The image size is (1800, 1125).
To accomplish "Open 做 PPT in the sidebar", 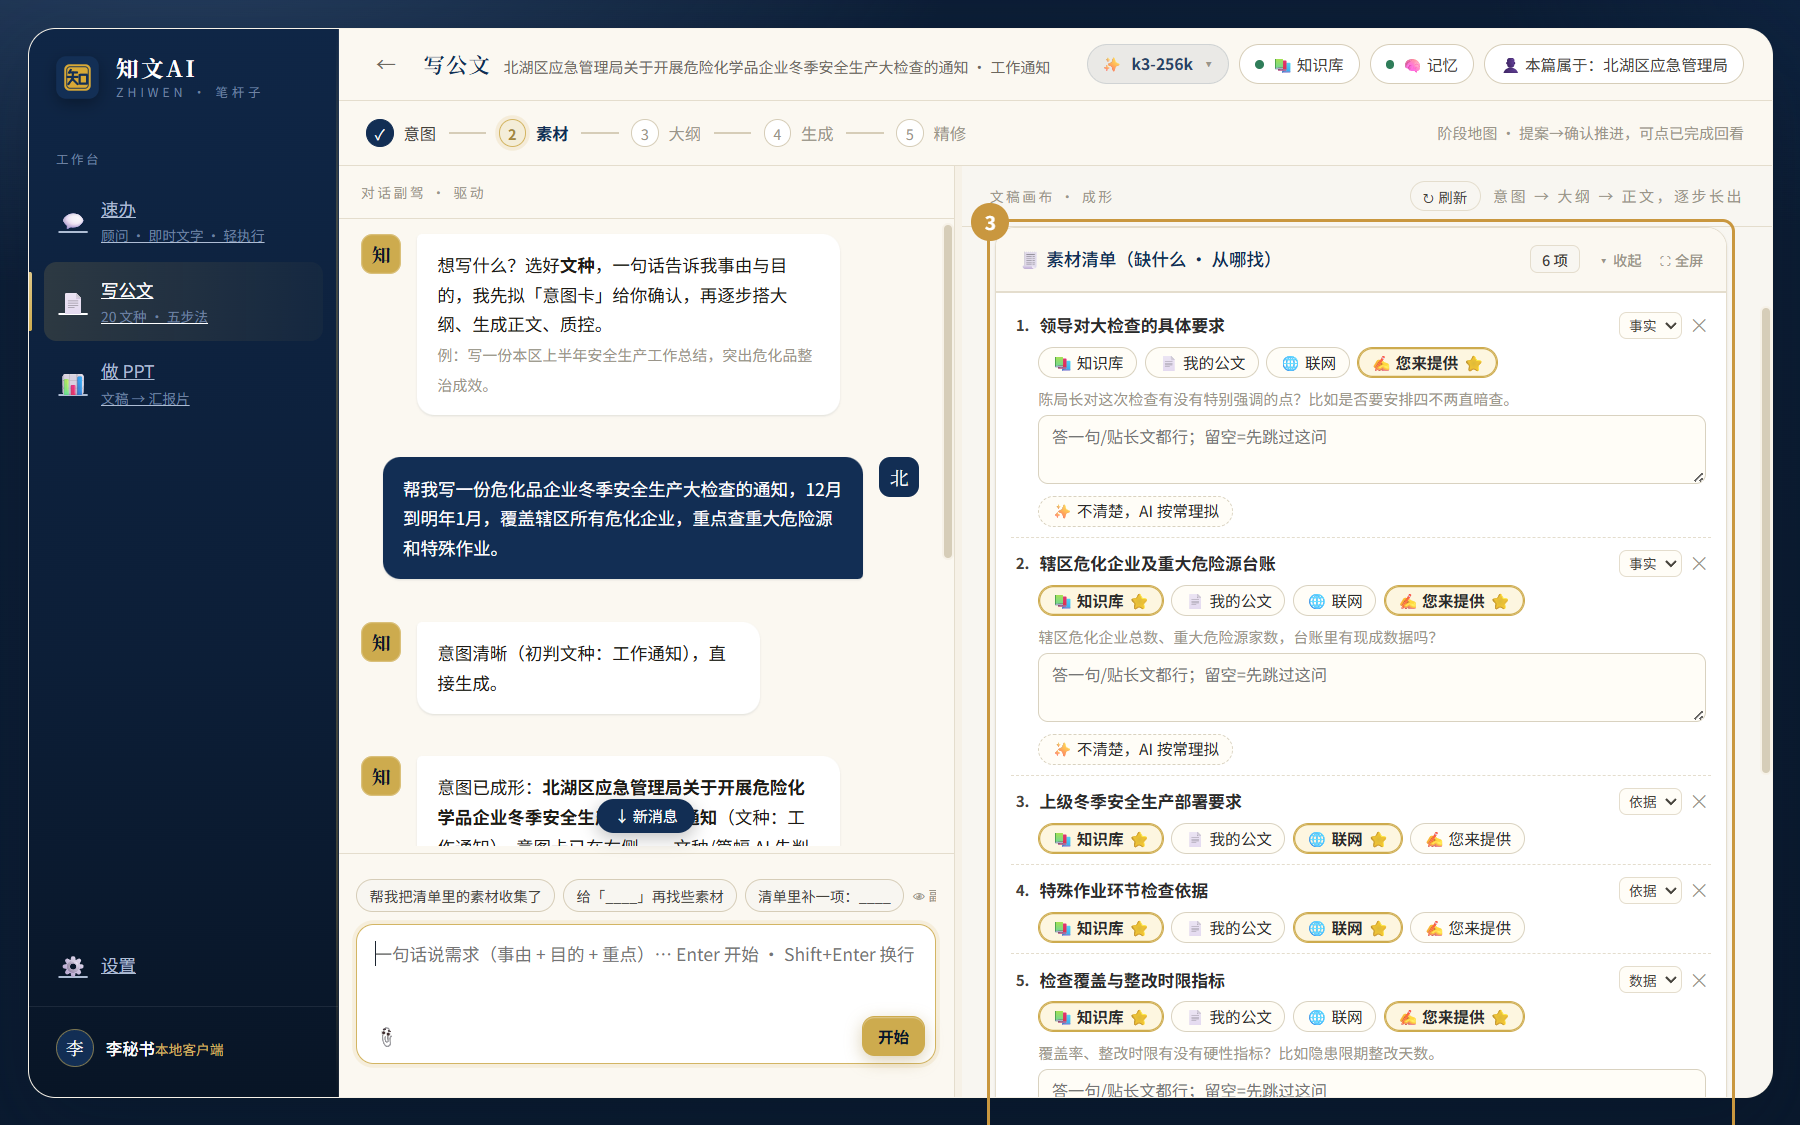I will [x=183, y=384].
